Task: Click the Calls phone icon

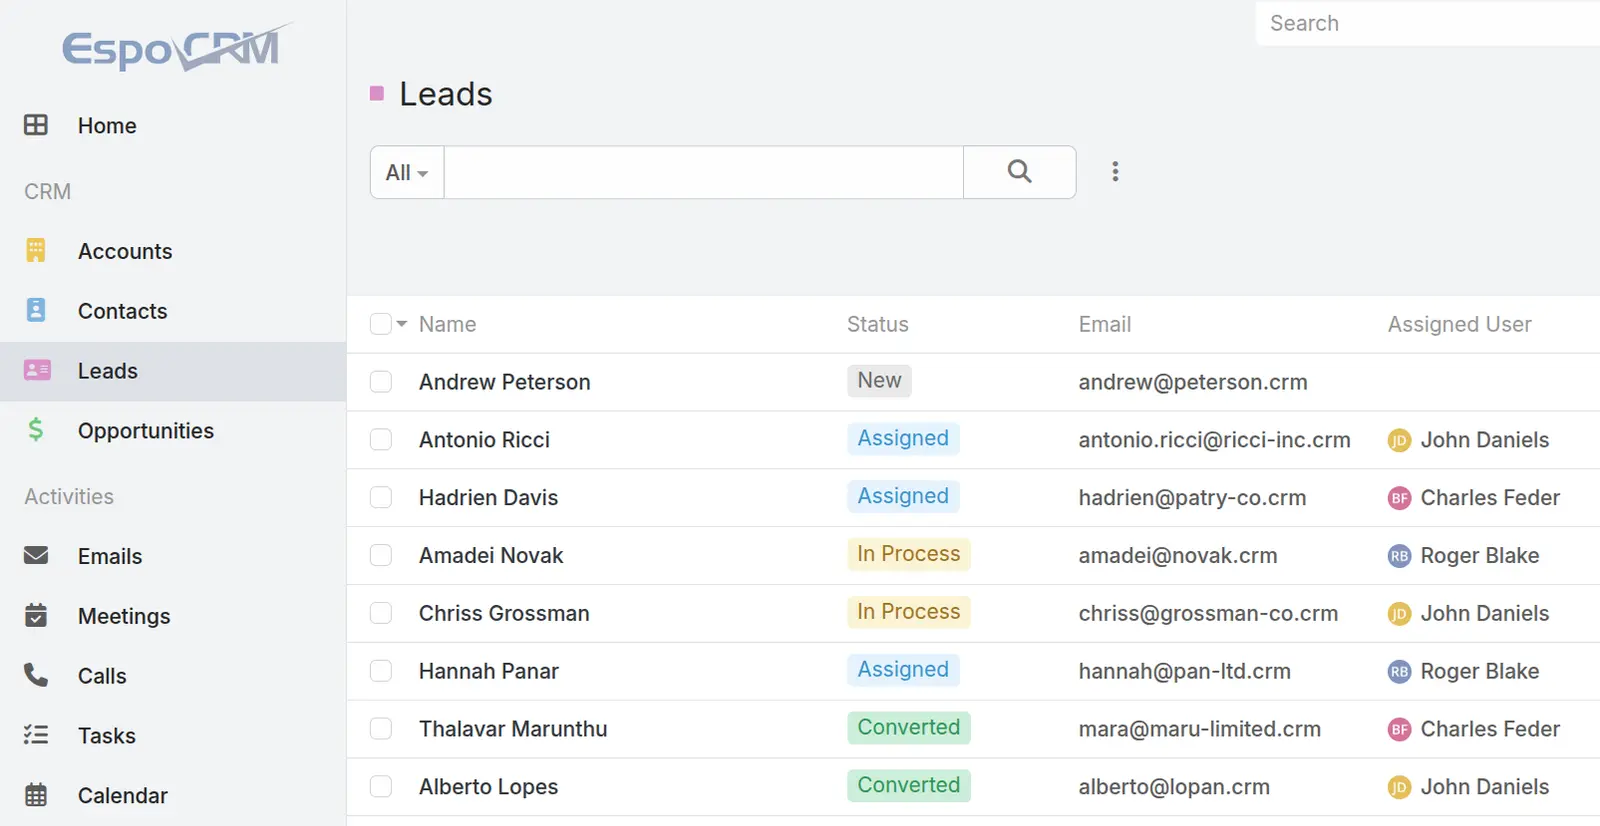Action: coord(36,675)
